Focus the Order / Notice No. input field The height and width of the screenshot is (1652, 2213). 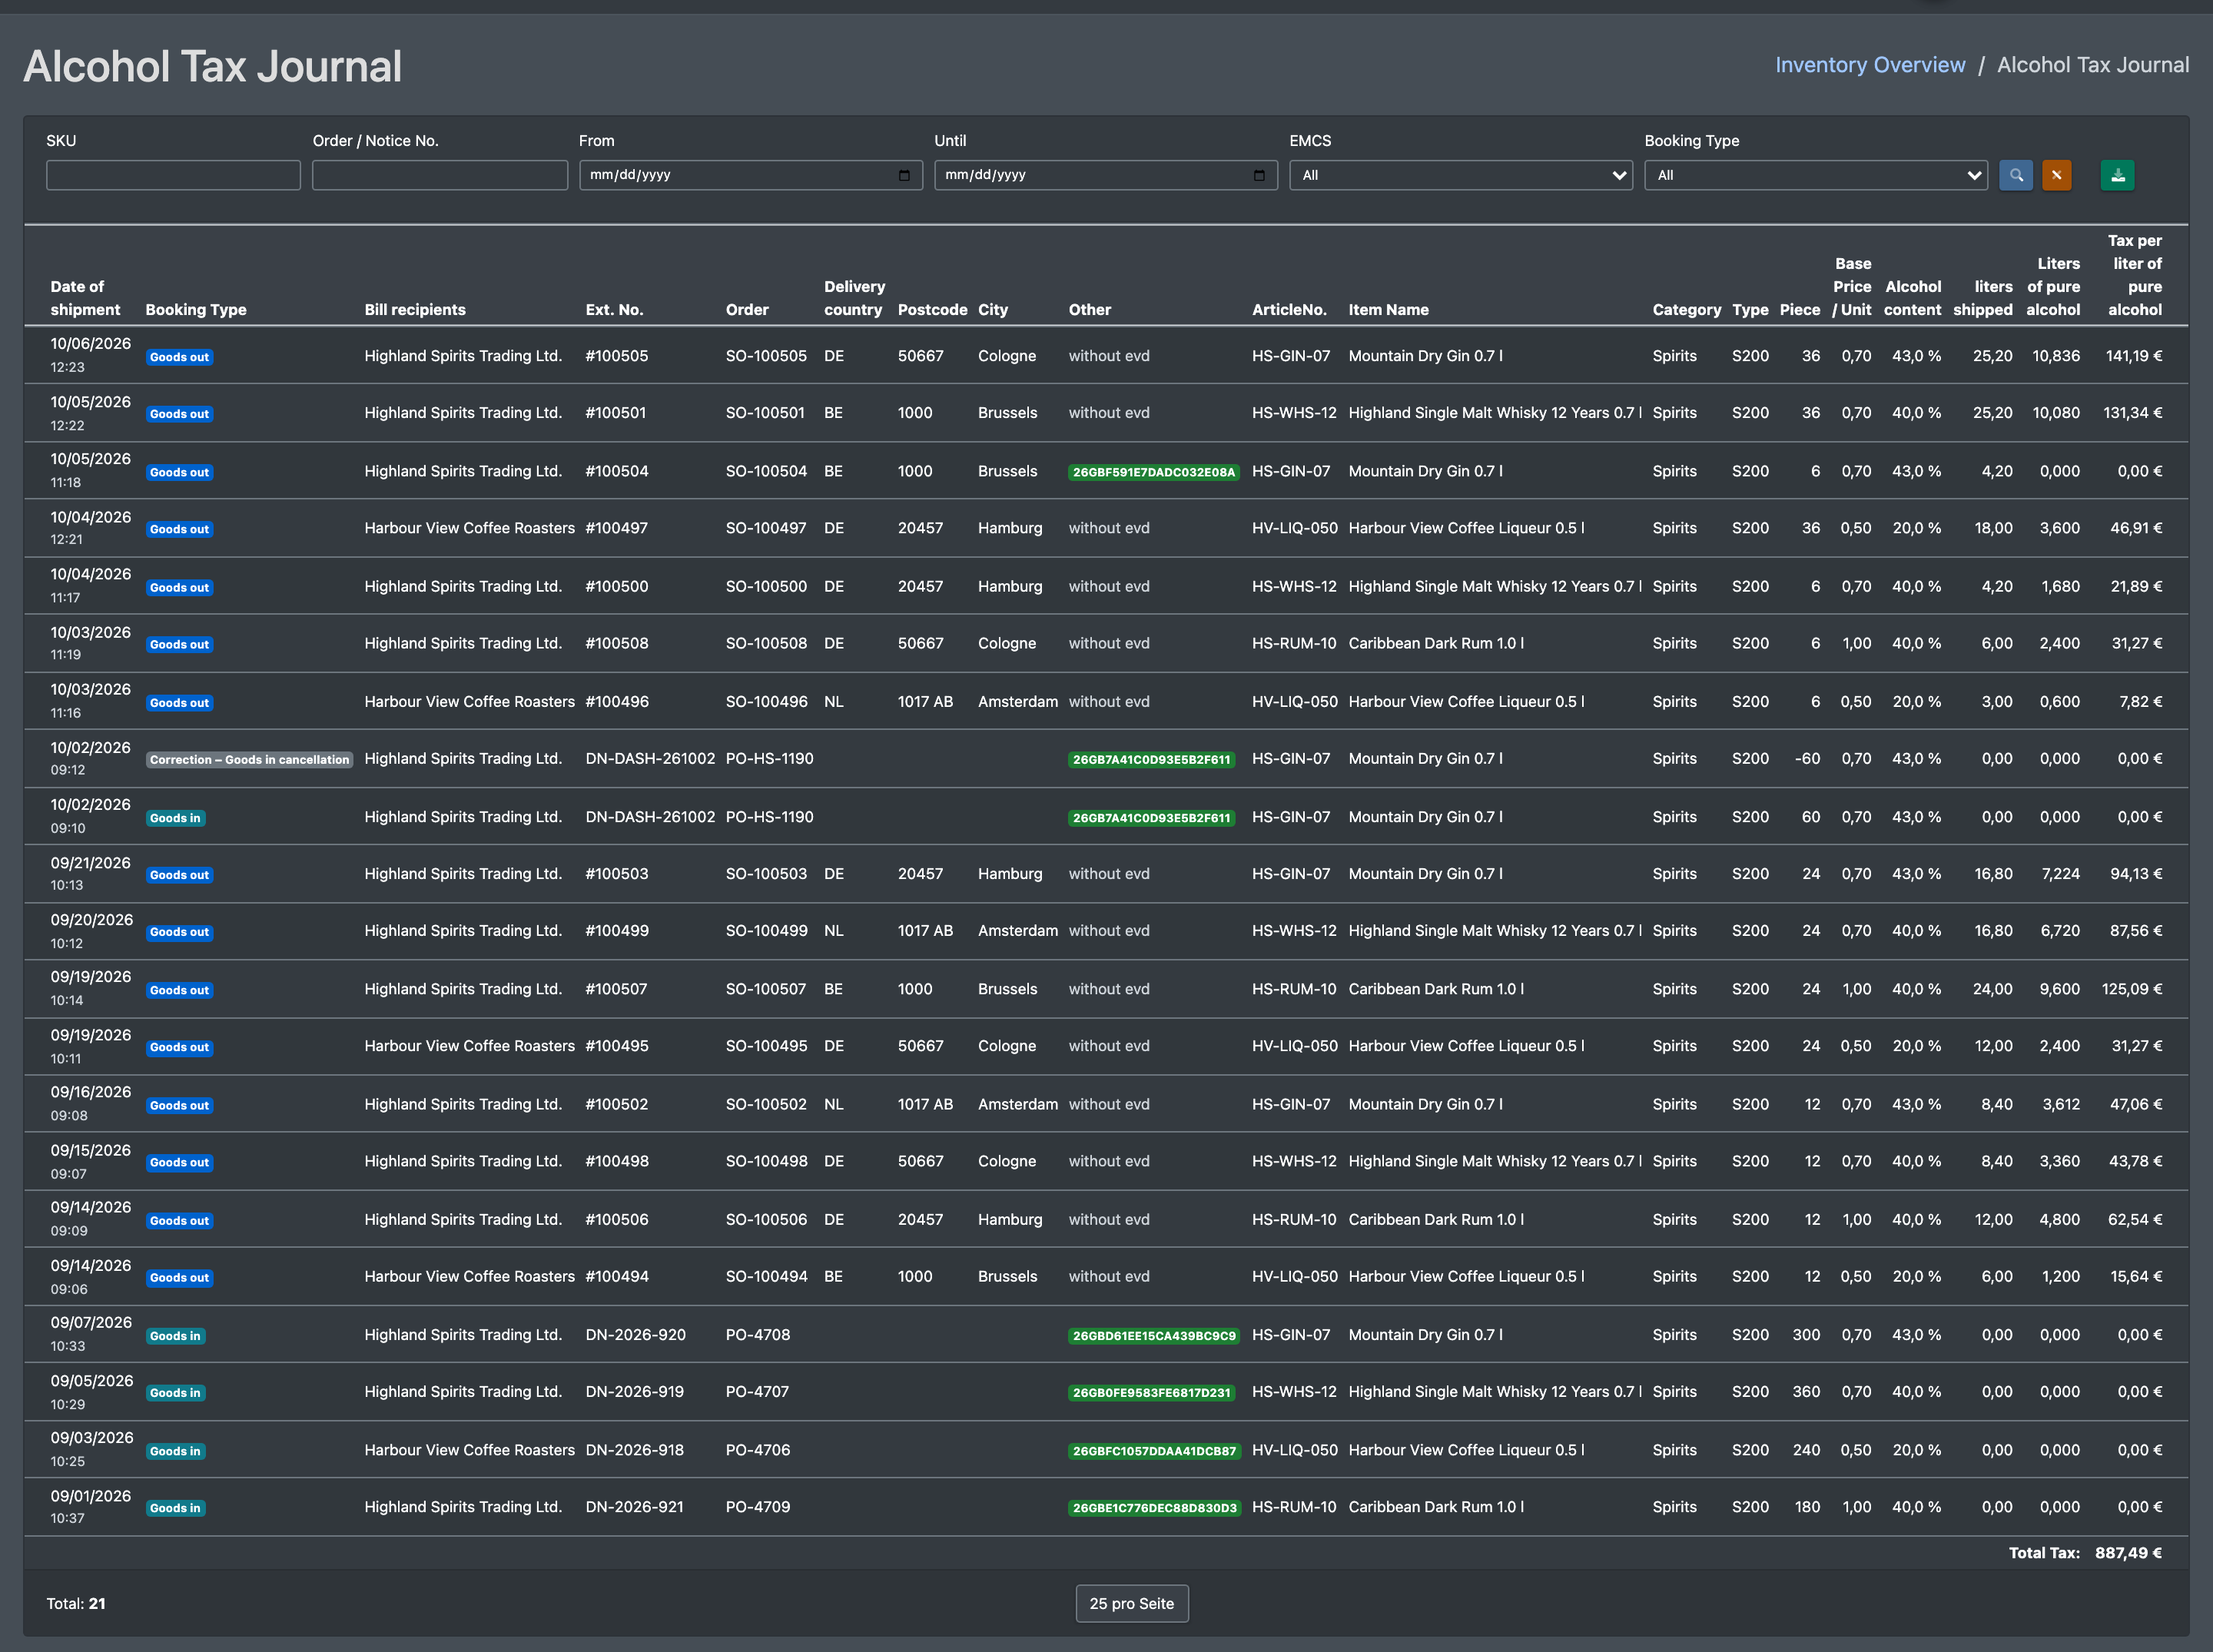440,175
